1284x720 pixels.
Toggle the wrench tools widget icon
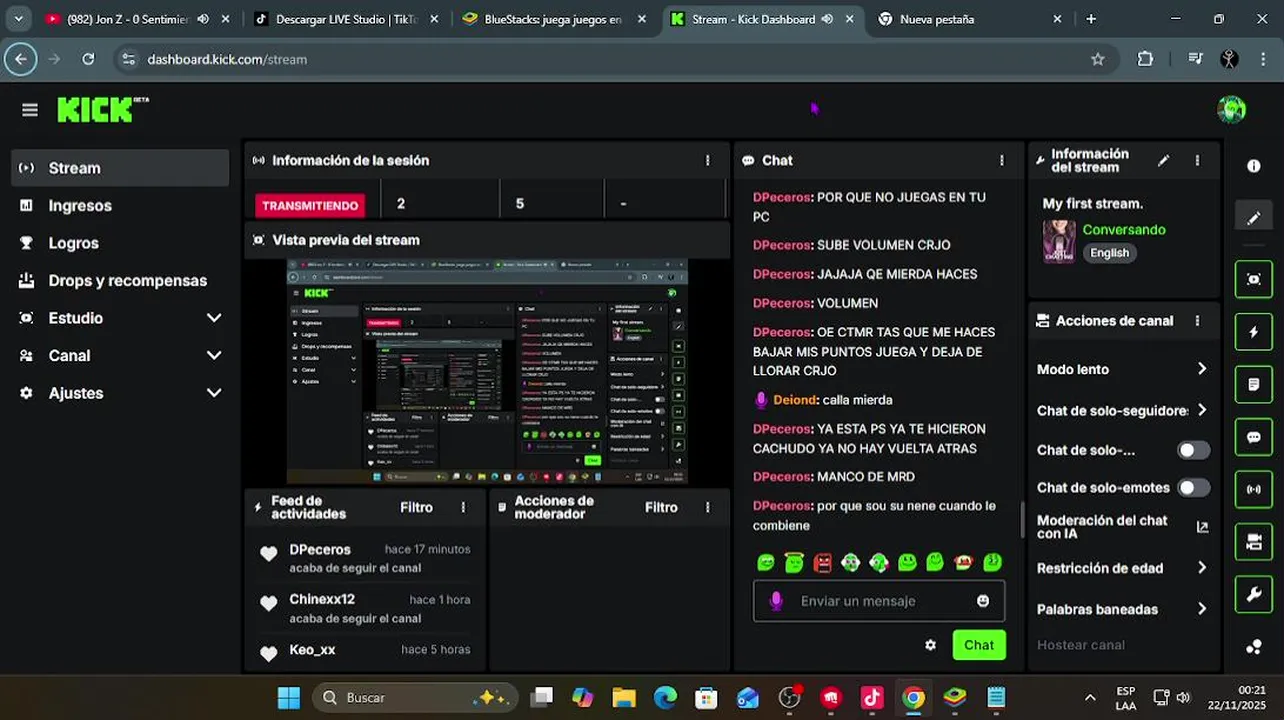click(x=1254, y=594)
